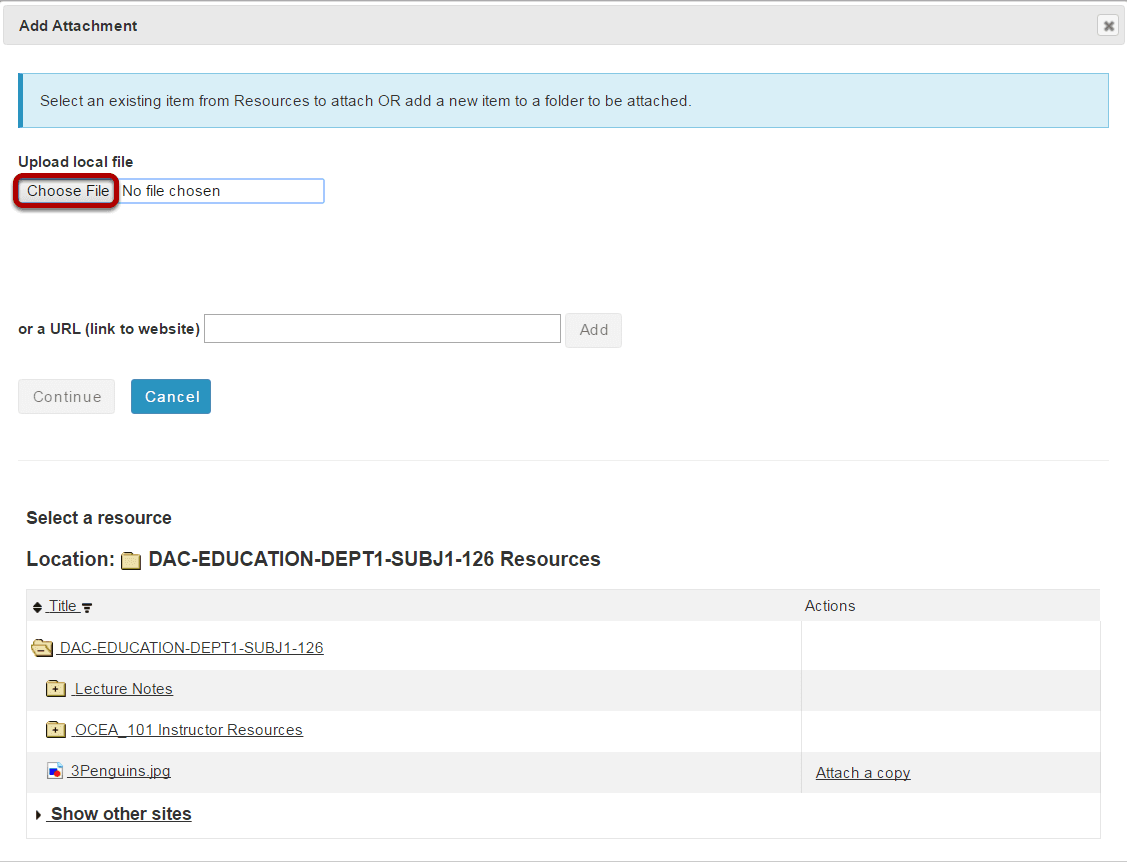
Task: Sort resources by Title column
Action: [x=63, y=606]
